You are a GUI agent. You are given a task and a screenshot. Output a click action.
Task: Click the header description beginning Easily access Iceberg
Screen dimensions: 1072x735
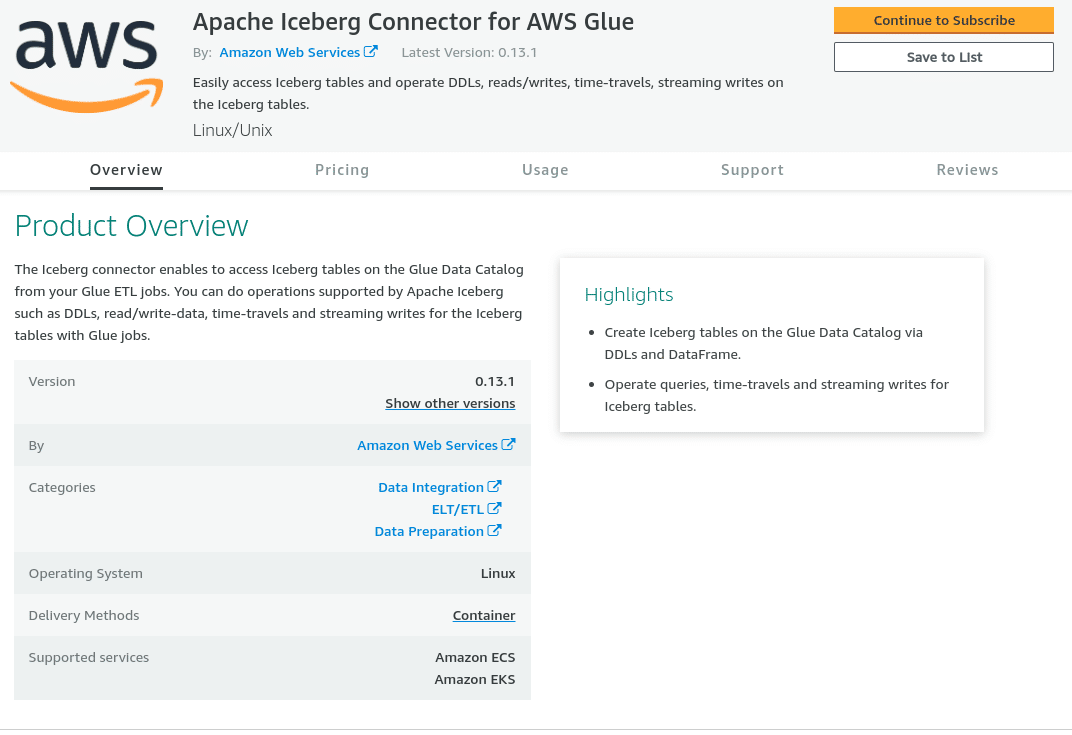click(x=488, y=93)
